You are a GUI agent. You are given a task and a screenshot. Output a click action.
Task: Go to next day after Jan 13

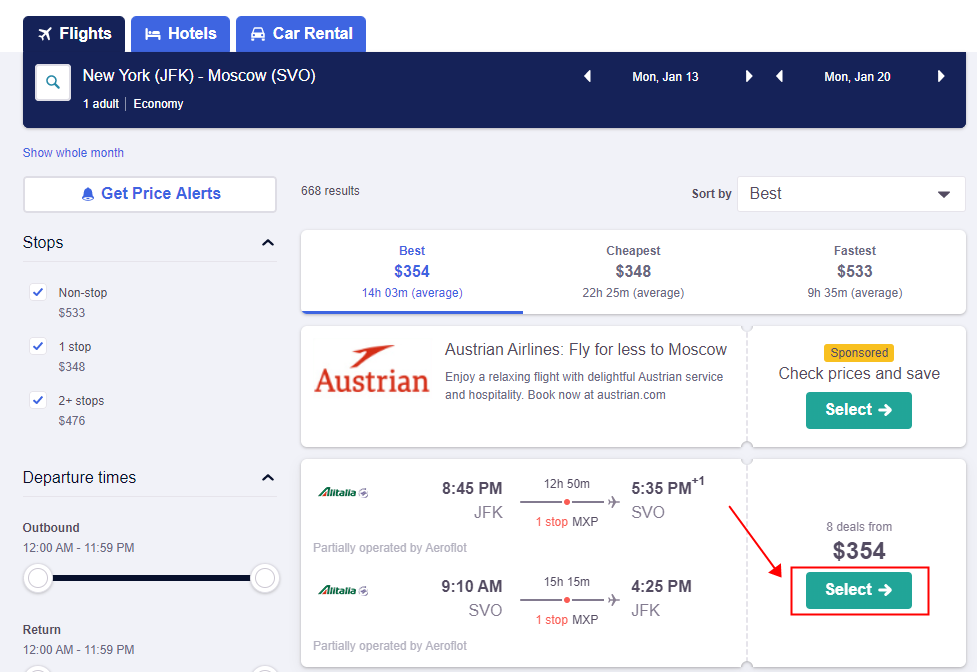[x=749, y=77]
